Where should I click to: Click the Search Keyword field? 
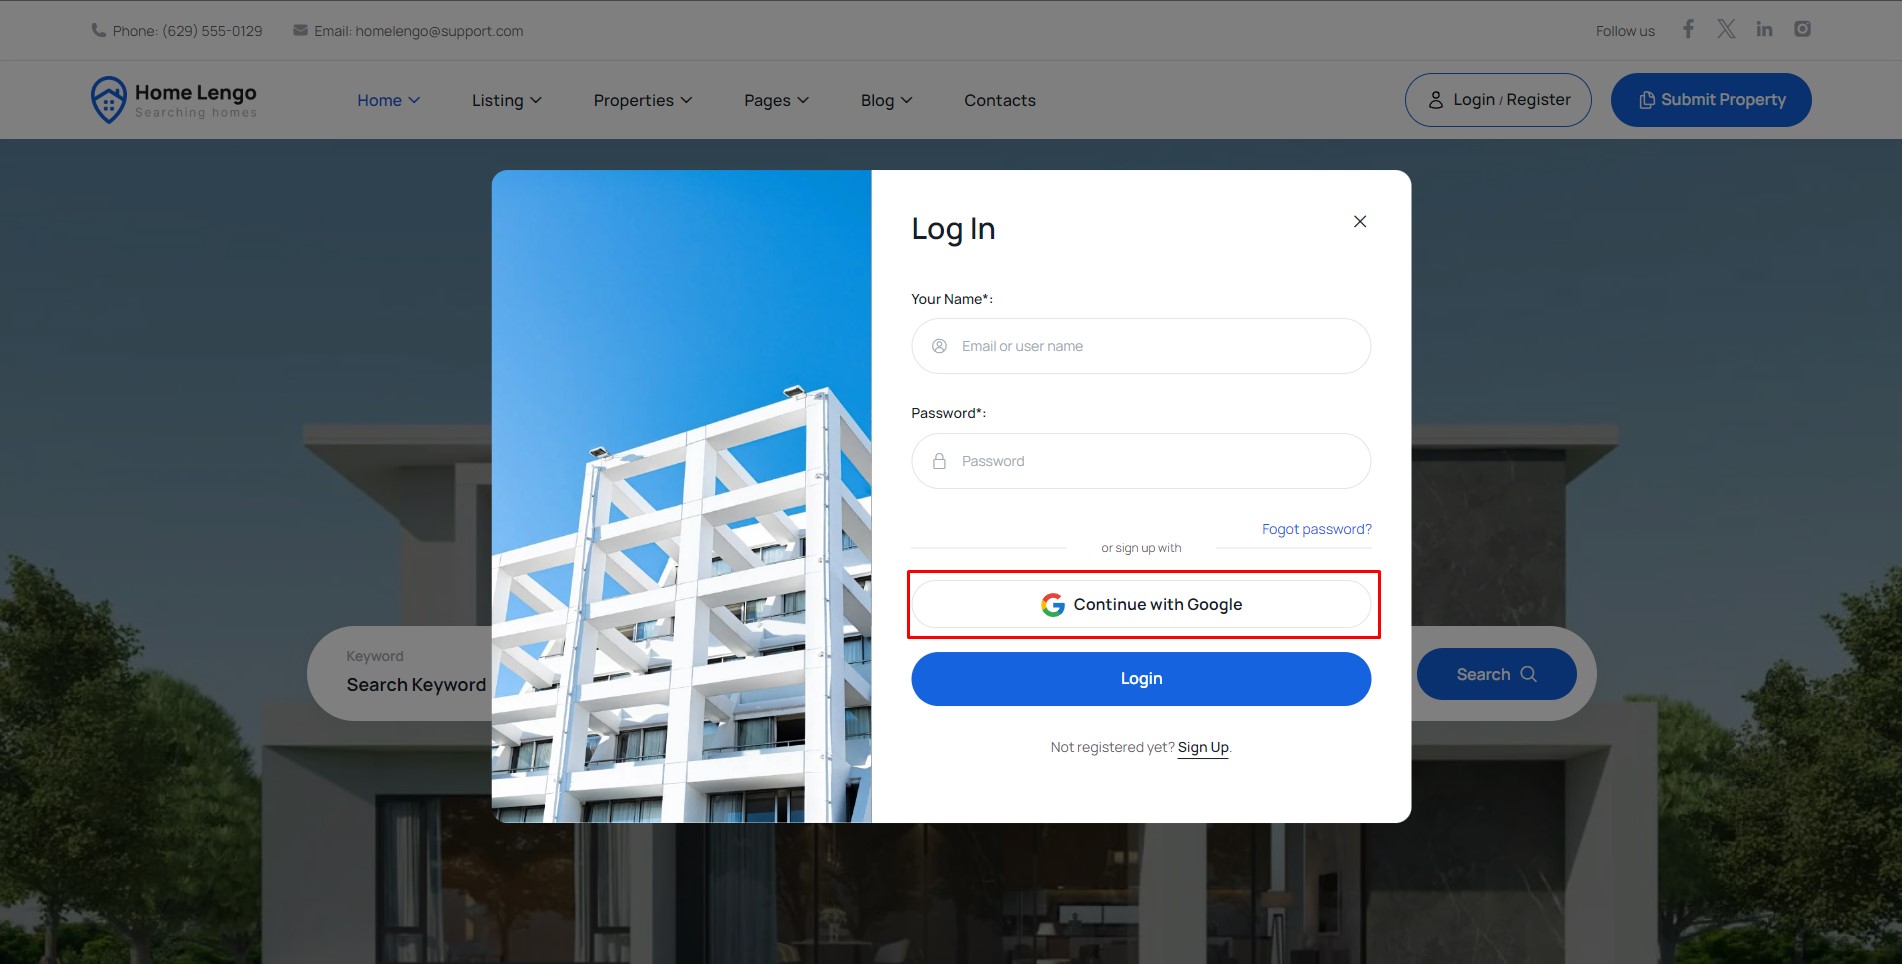(416, 685)
